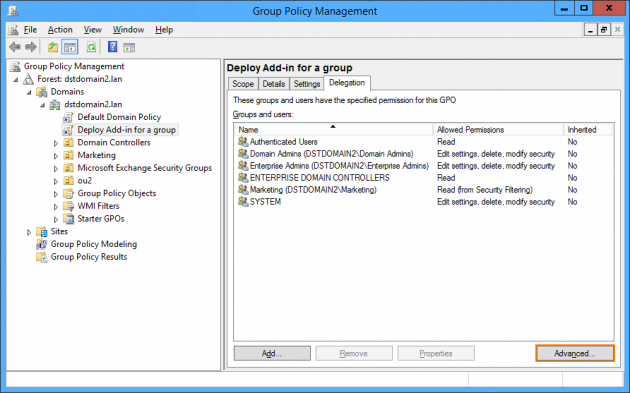
Task: Toggle Show/Hide Console Tree toolbar icon
Action: tap(70, 47)
